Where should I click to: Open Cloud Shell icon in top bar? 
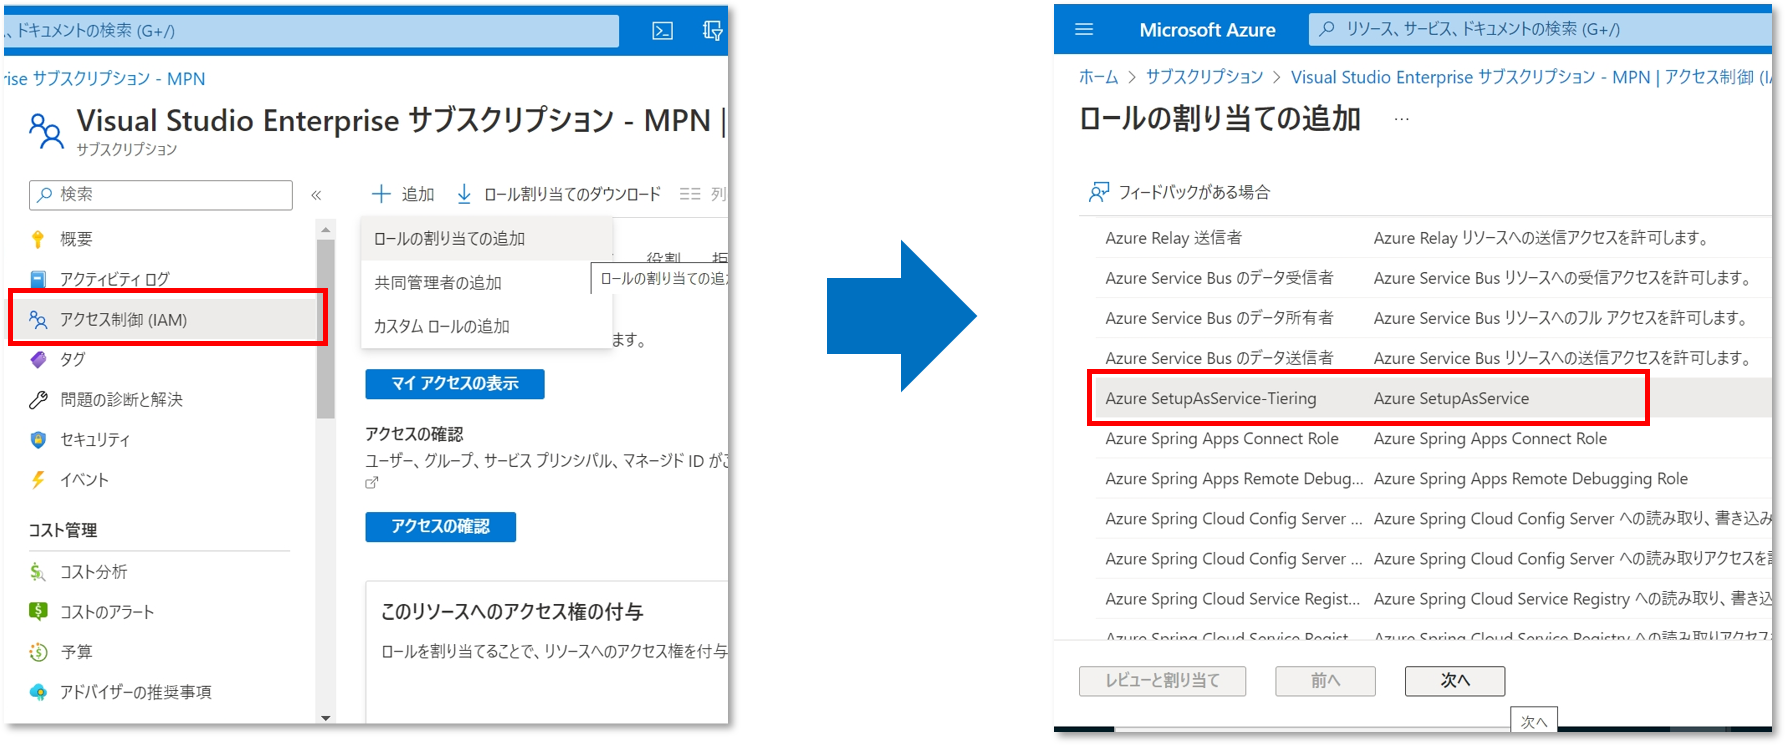(x=662, y=31)
